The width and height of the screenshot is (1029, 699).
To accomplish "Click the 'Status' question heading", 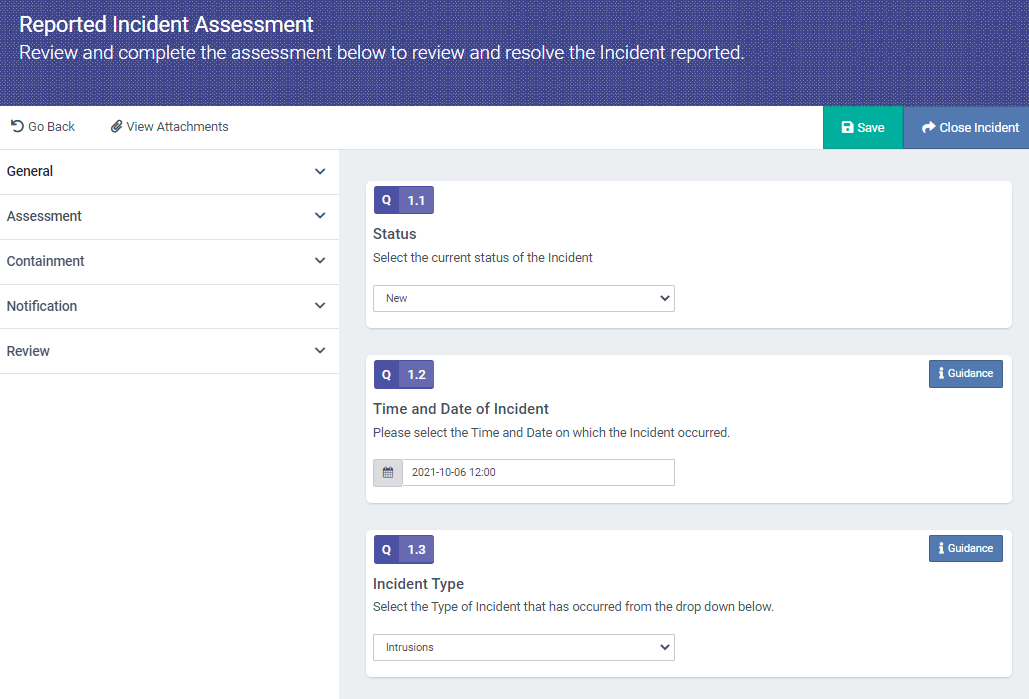I will coord(394,234).
